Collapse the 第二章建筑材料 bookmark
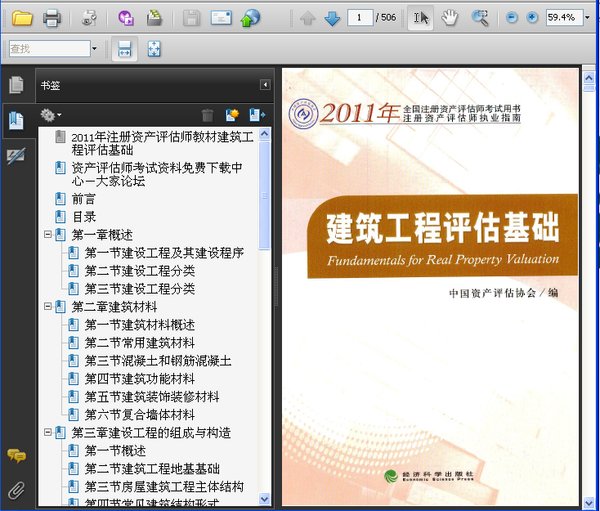 pos(48,306)
